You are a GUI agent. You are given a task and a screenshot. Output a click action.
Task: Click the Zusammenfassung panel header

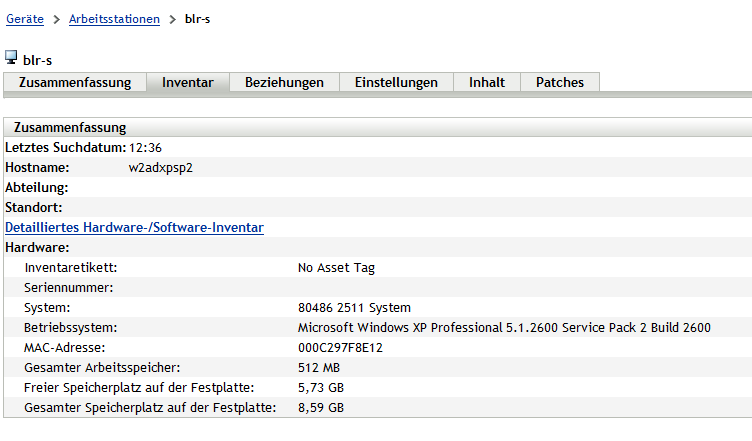click(x=70, y=127)
